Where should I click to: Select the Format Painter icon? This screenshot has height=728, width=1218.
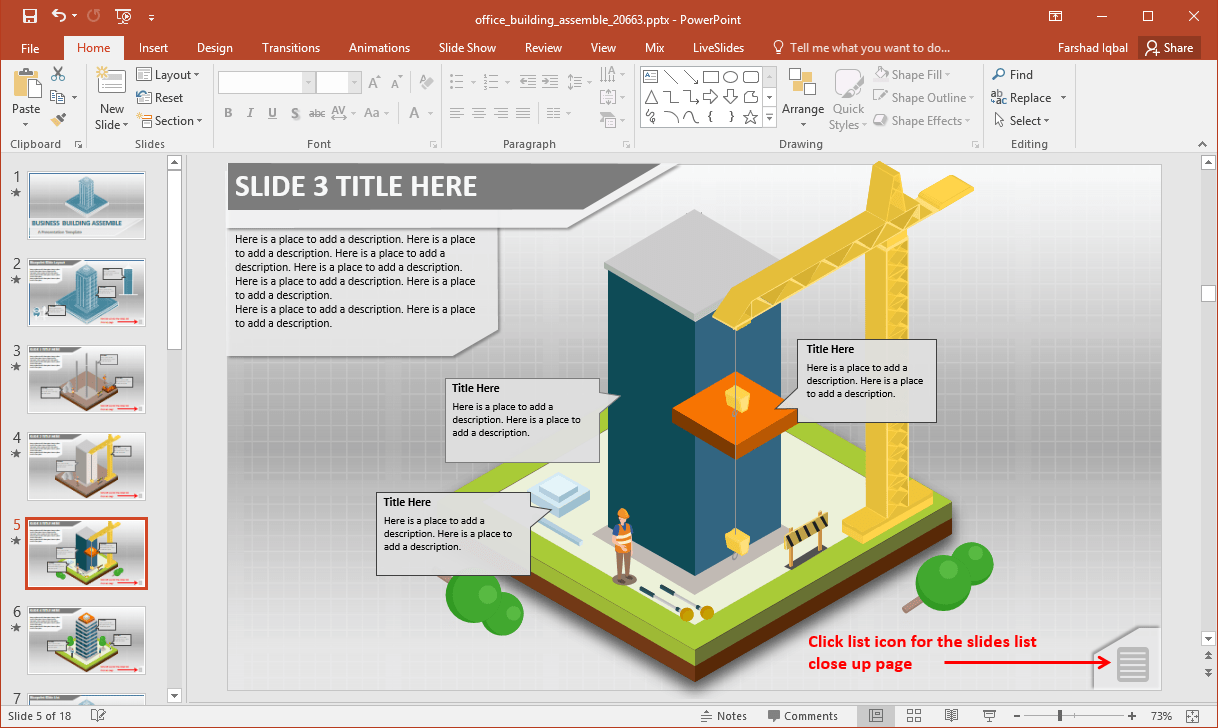pos(60,120)
